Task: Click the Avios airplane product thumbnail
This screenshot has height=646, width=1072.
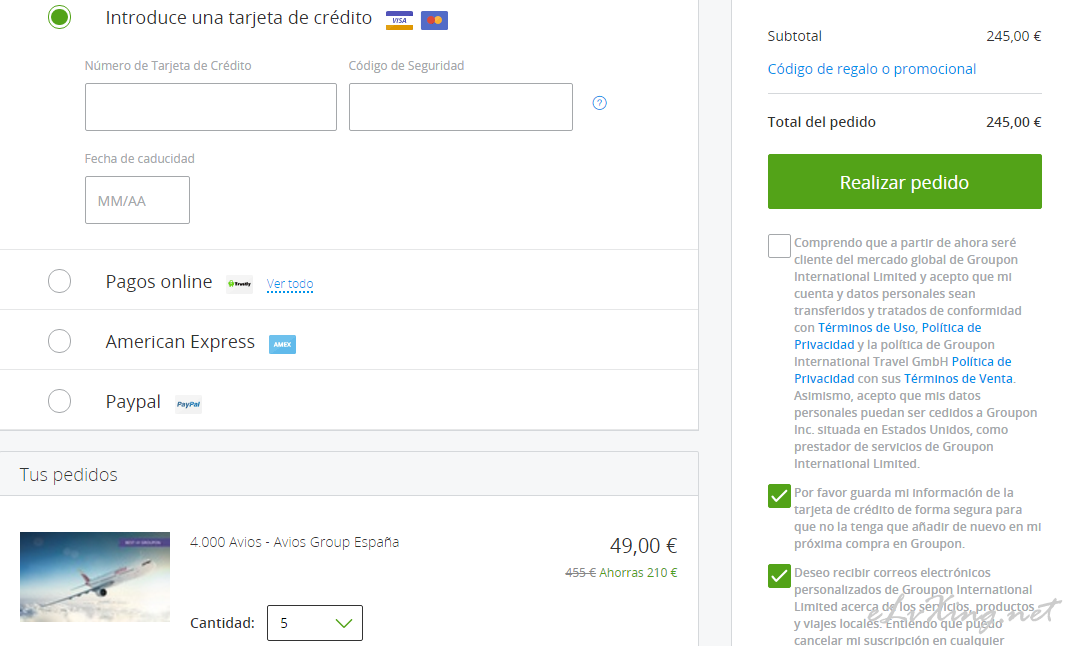Action: click(95, 577)
